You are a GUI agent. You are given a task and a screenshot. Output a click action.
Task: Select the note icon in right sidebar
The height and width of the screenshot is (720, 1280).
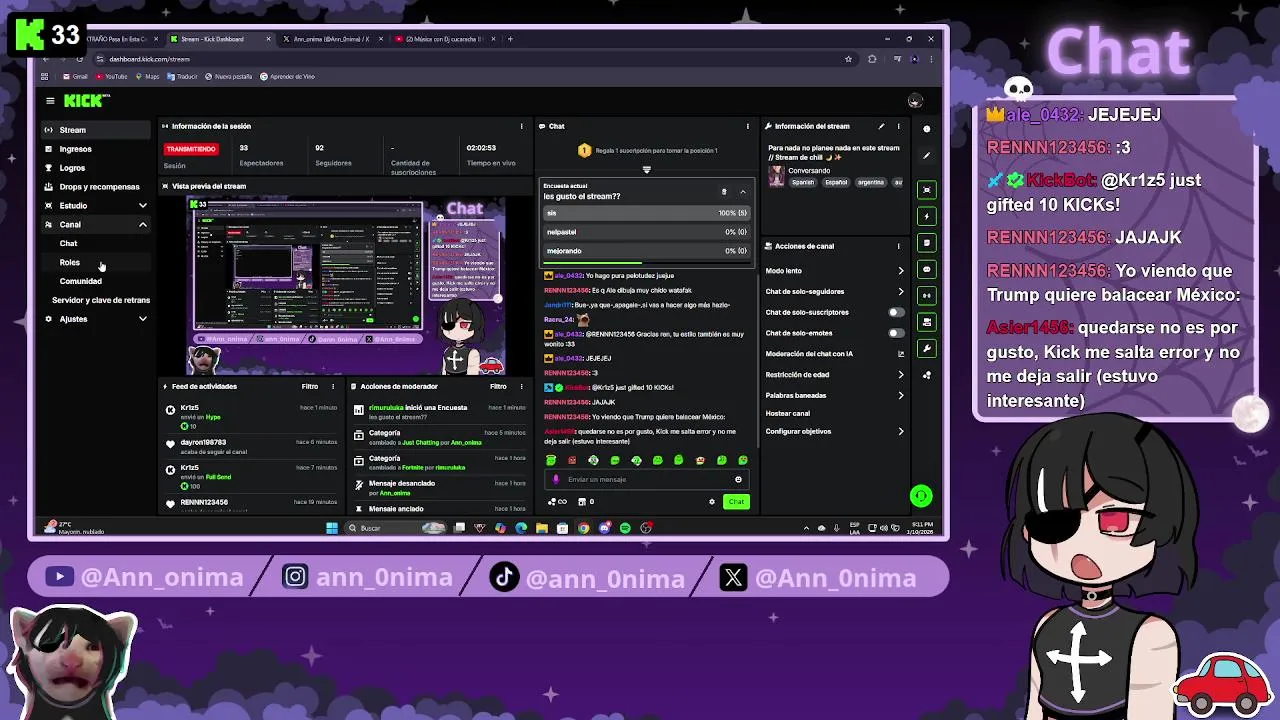coord(927,243)
